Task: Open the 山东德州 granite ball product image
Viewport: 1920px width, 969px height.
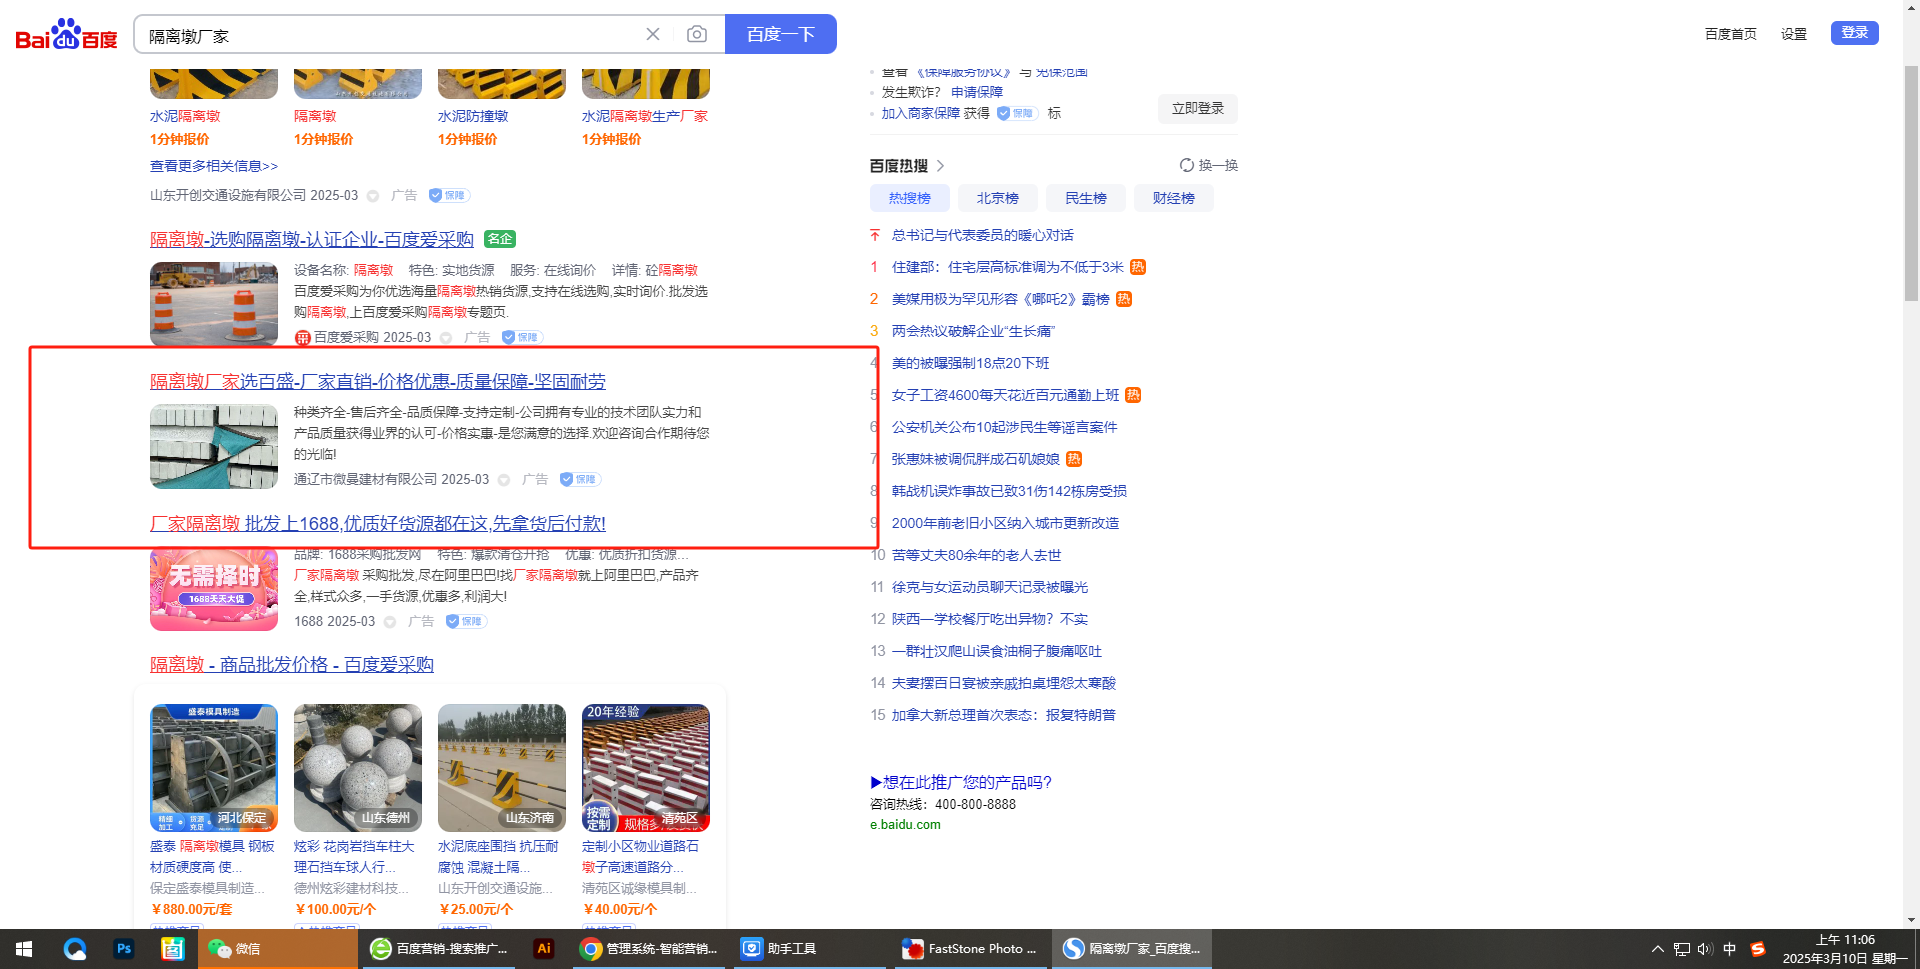Action: (358, 768)
